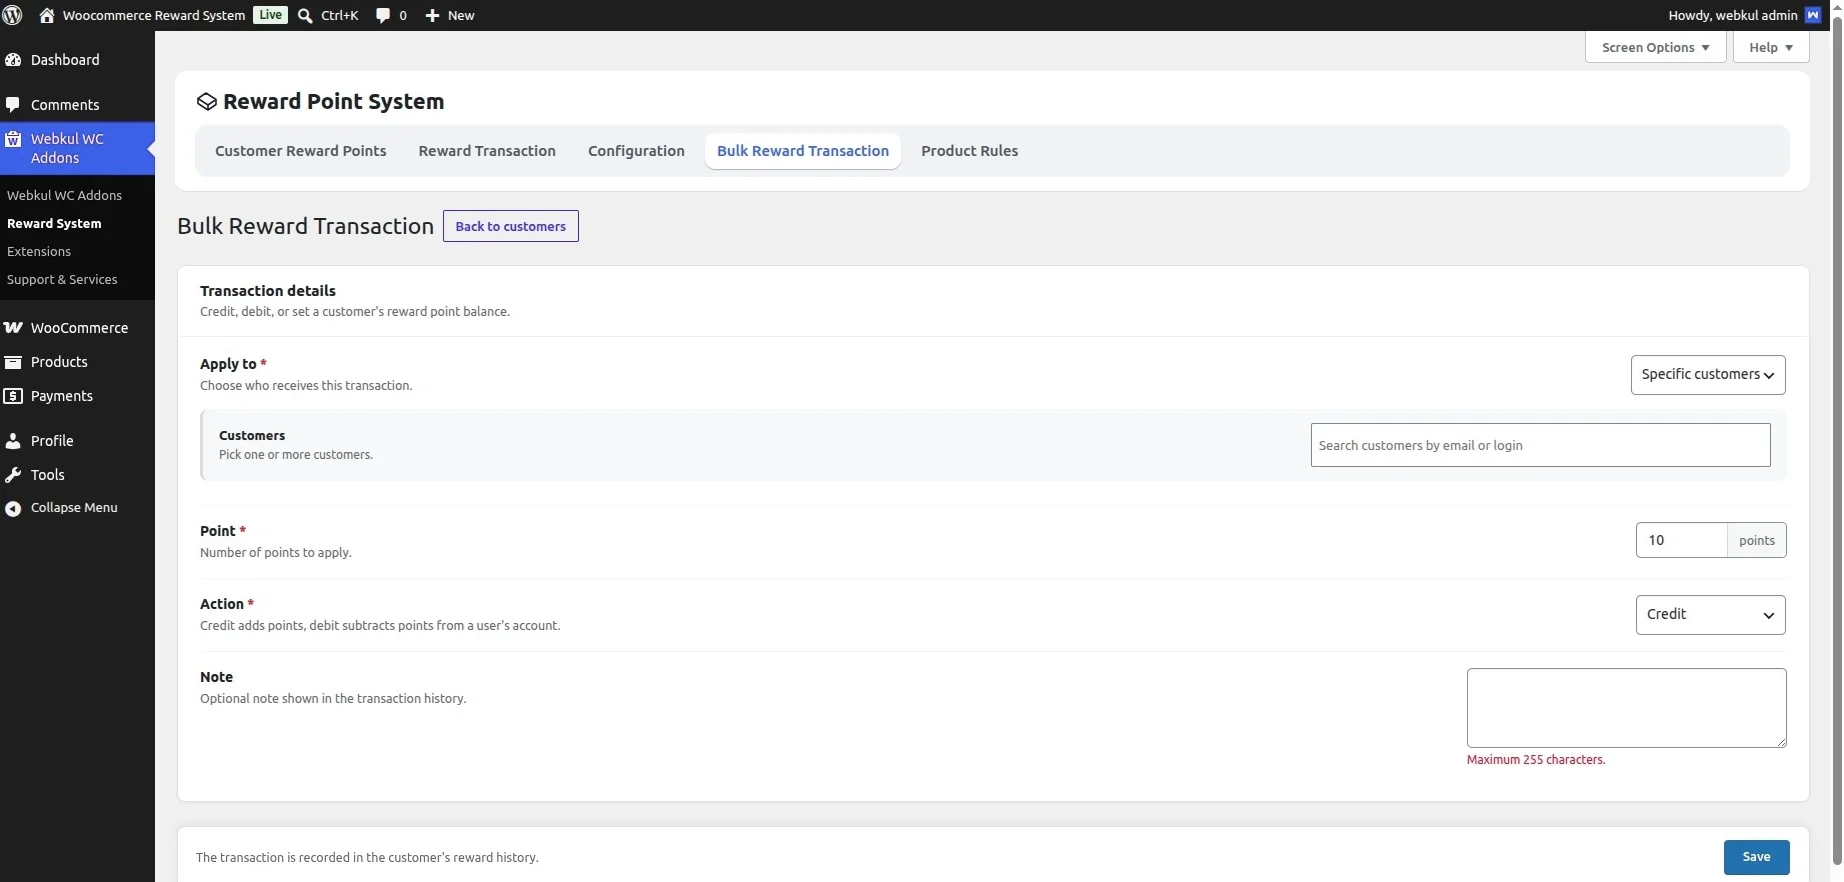Click 'Maximum 255 characters.' text
This screenshot has height=882, width=1844.
click(1536, 760)
